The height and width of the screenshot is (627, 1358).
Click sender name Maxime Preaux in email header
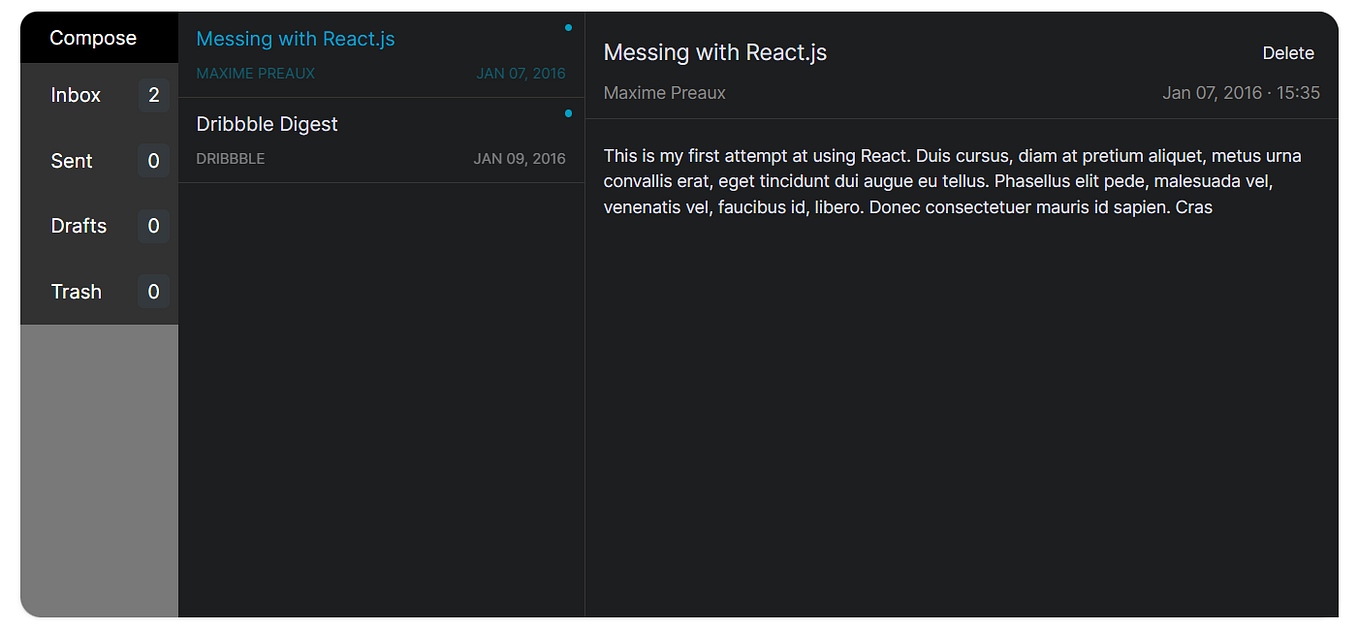point(664,92)
